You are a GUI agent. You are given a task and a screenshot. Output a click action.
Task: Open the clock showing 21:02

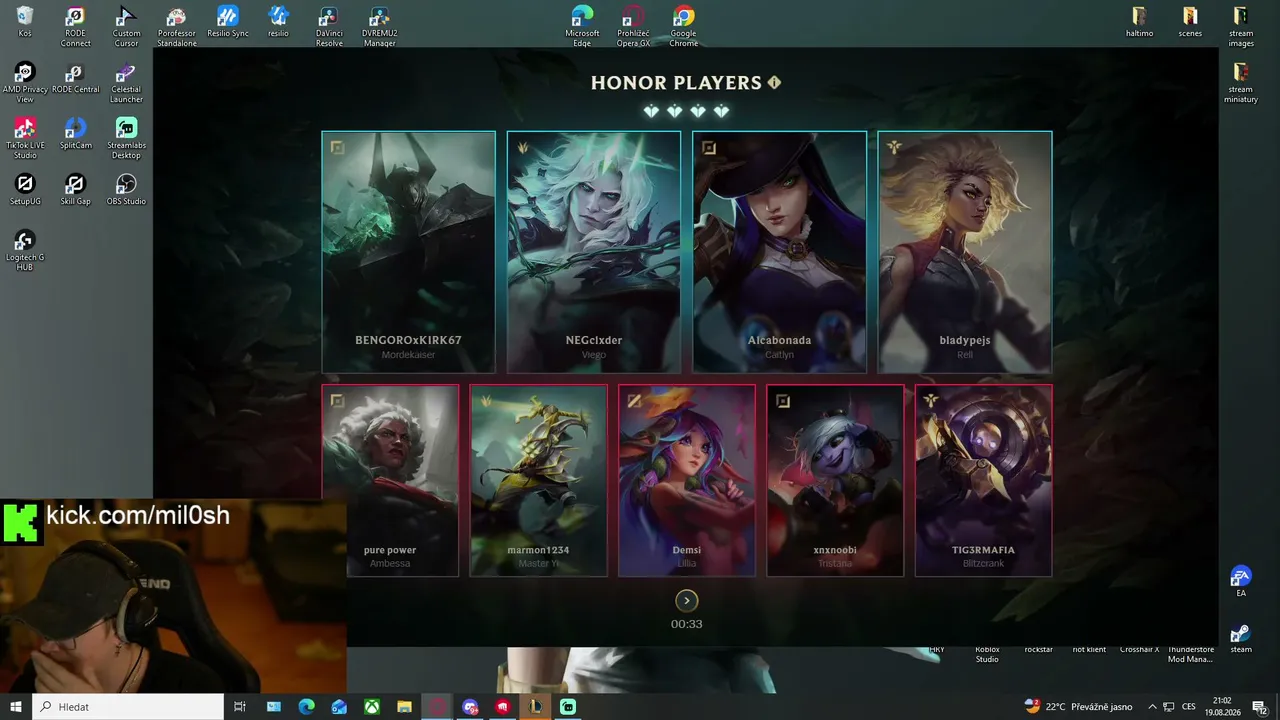1222,707
